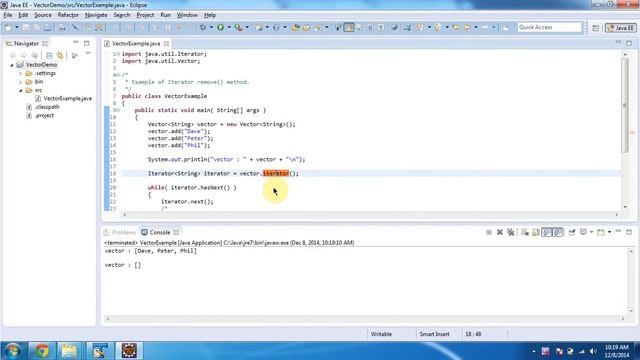Image resolution: width=640 pixels, height=360 pixels.
Task: Switch to the Problems tab
Action: (120, 232)
